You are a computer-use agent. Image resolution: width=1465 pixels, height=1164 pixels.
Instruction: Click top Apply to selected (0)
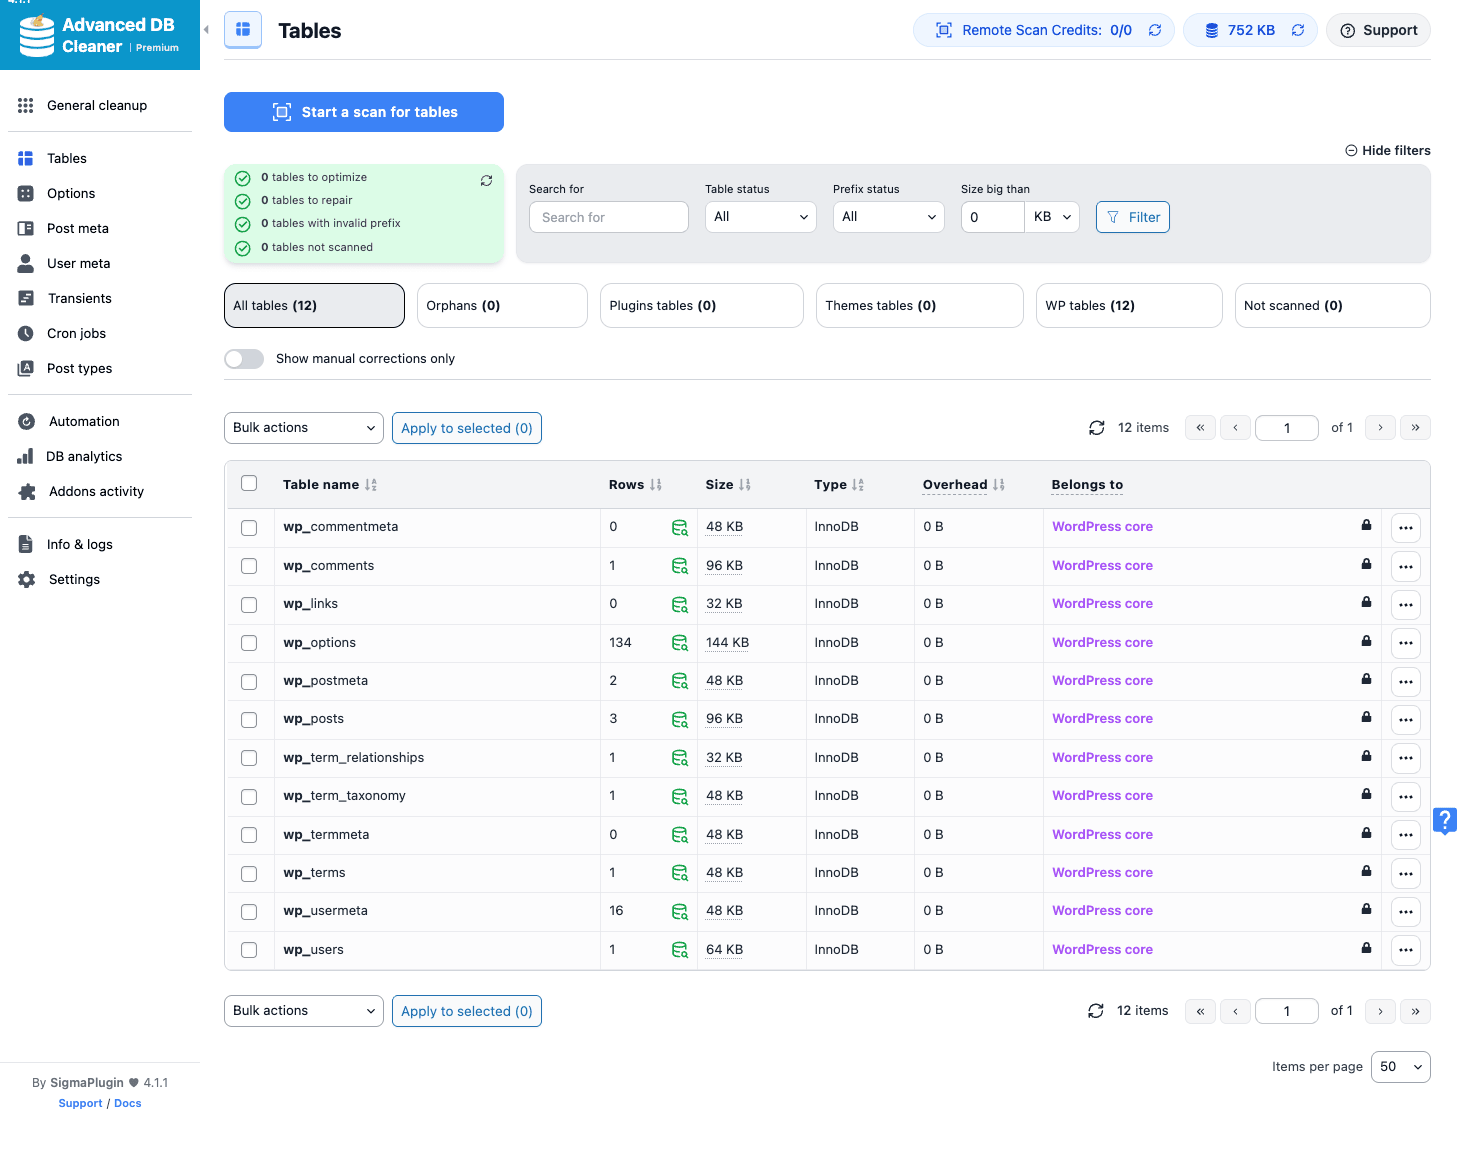point(467,428)
